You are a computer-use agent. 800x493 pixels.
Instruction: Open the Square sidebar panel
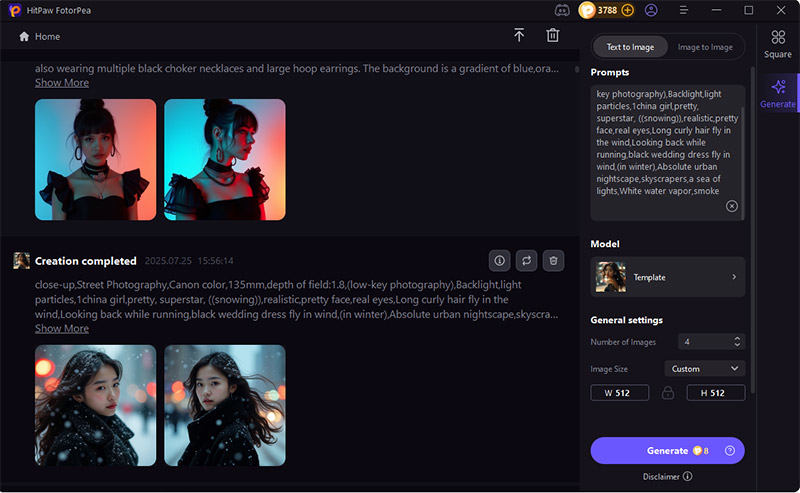(778, 44)
